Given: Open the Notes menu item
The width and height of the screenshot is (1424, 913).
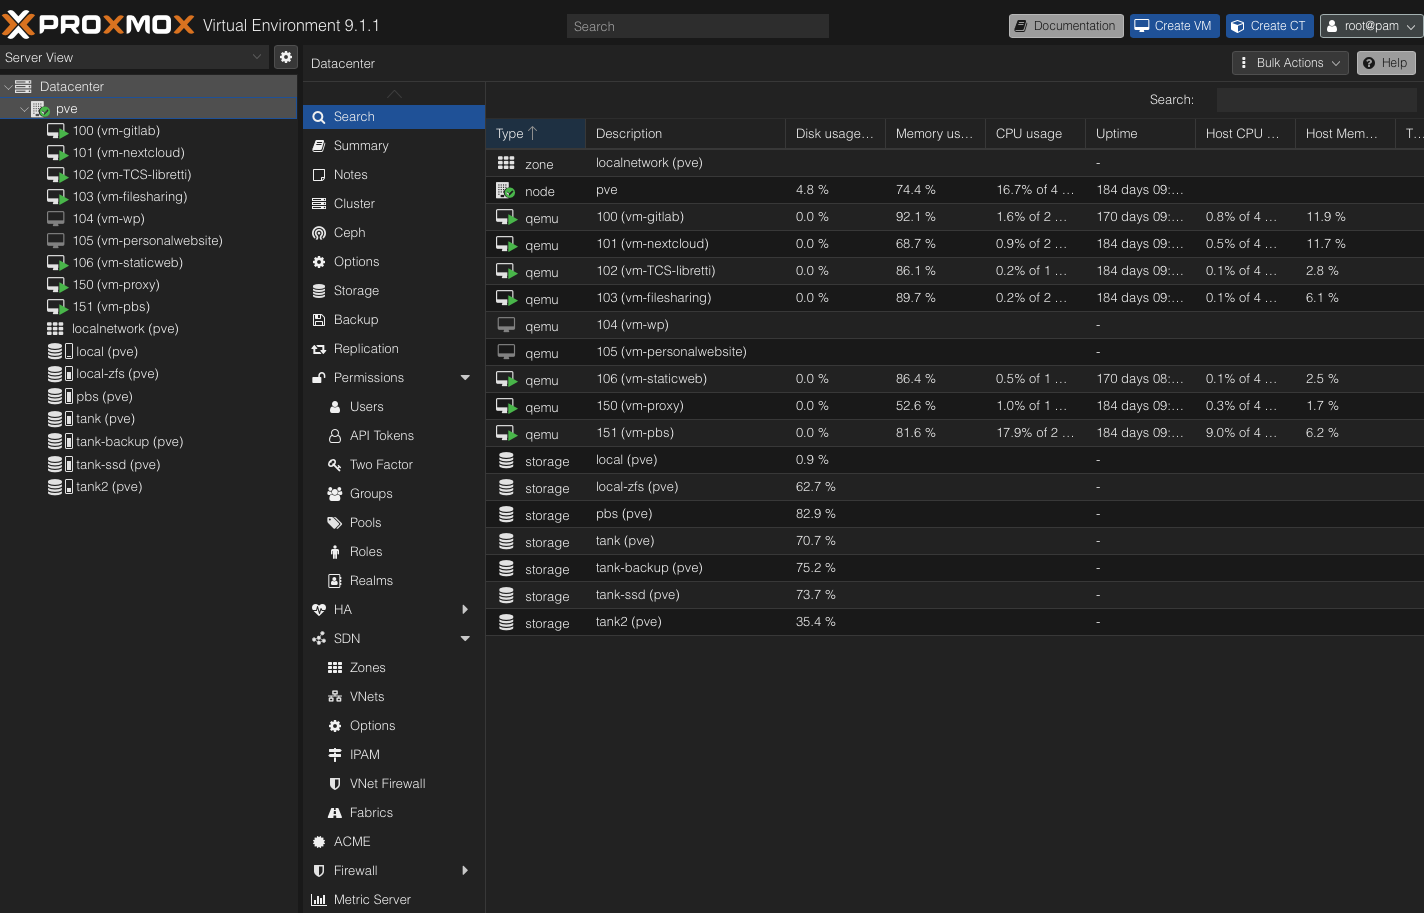Looking at the screenshot, I should click(x=394, y=175).
